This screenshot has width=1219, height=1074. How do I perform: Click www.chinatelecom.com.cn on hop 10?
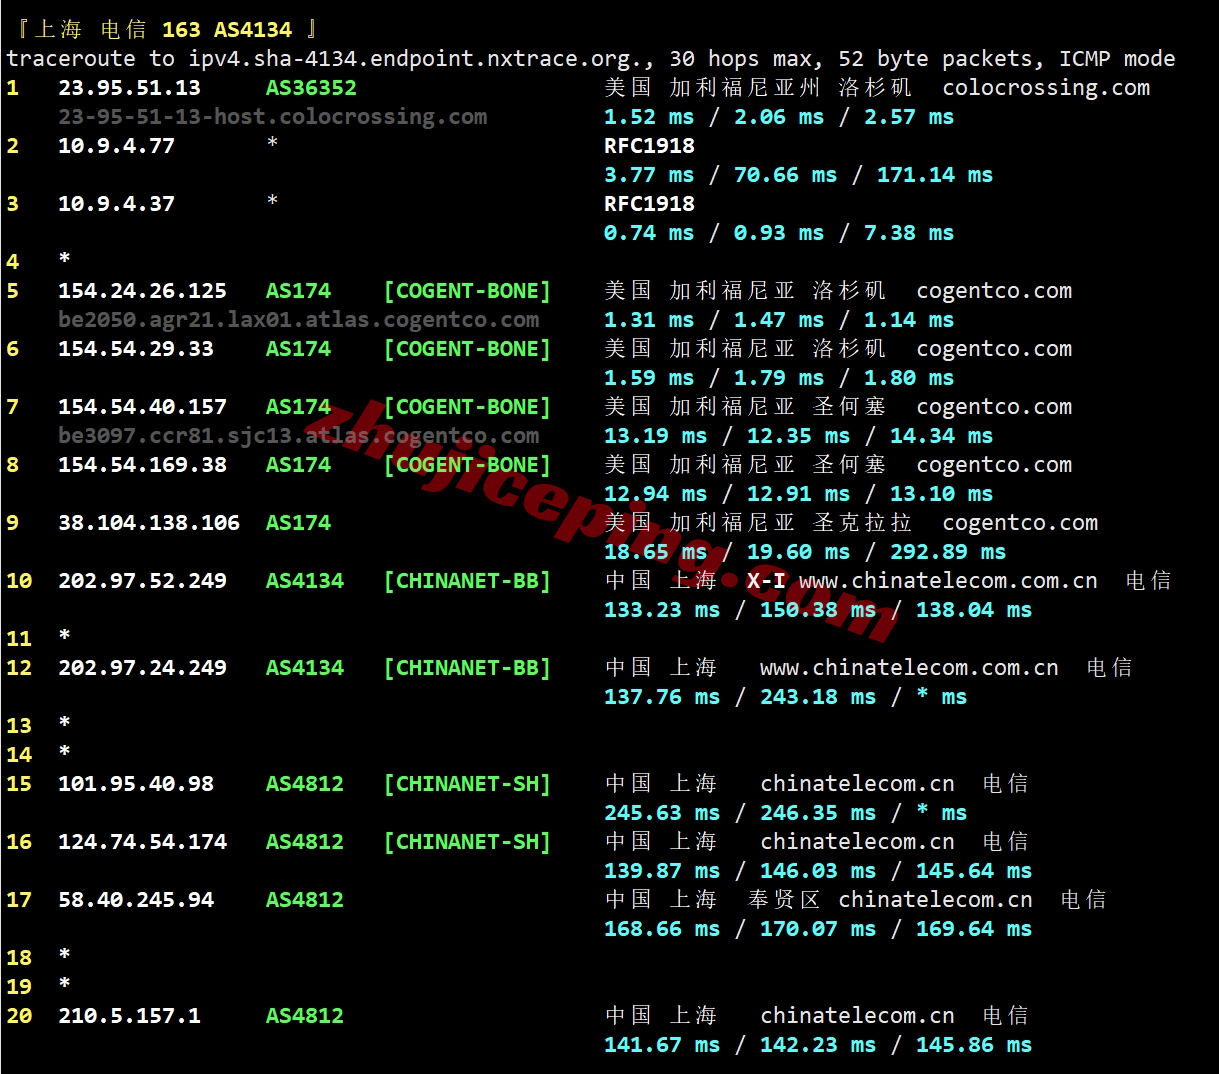pos(948,581)
